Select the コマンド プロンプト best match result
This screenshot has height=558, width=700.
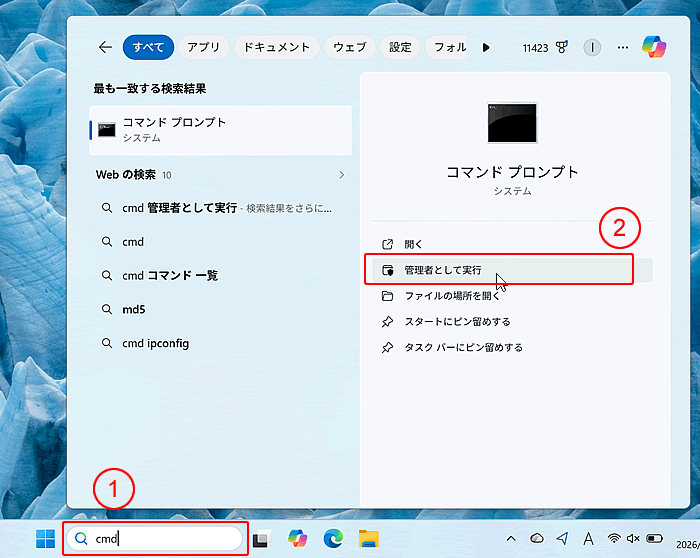pos(220,129)
